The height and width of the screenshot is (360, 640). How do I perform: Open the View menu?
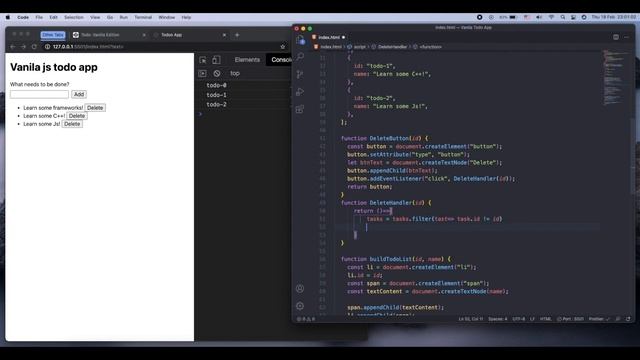click(95, 18)
